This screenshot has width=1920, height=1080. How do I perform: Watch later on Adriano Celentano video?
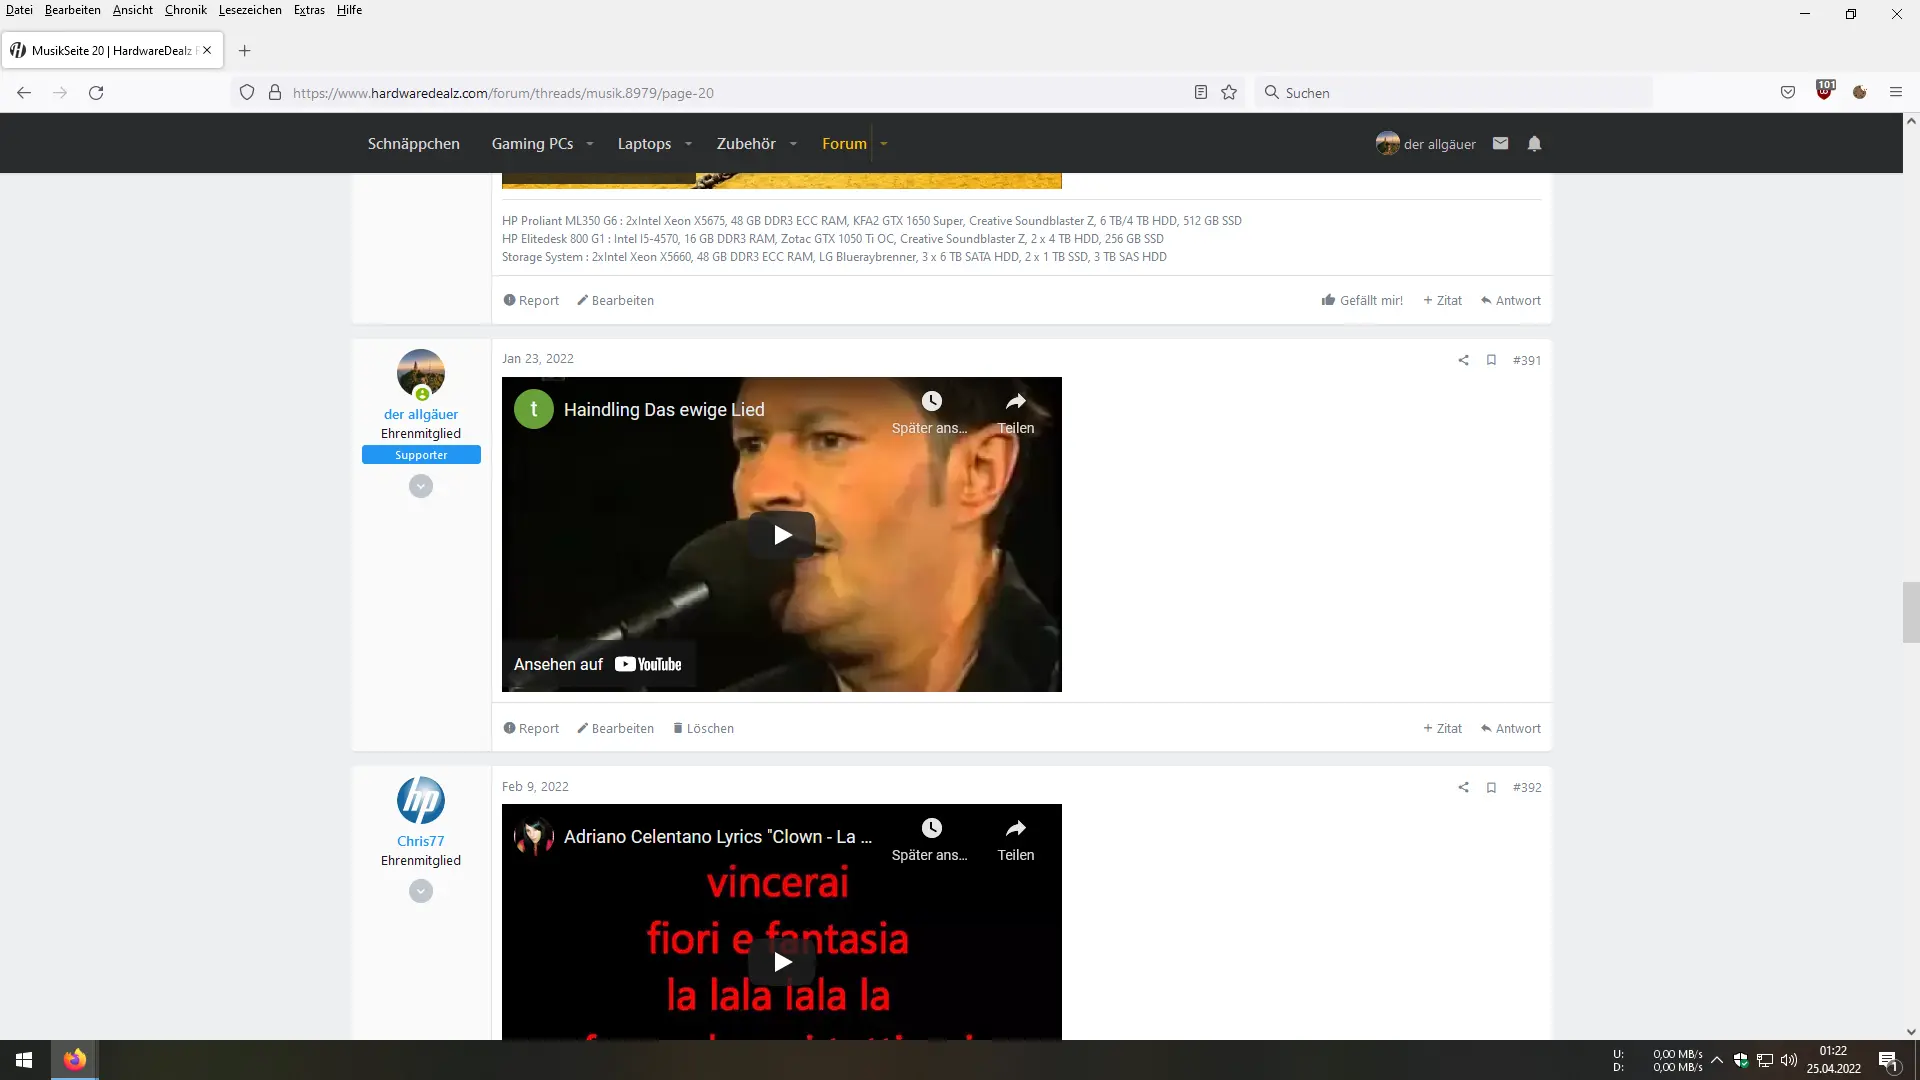pyautogui.click(x=931, y=839)
